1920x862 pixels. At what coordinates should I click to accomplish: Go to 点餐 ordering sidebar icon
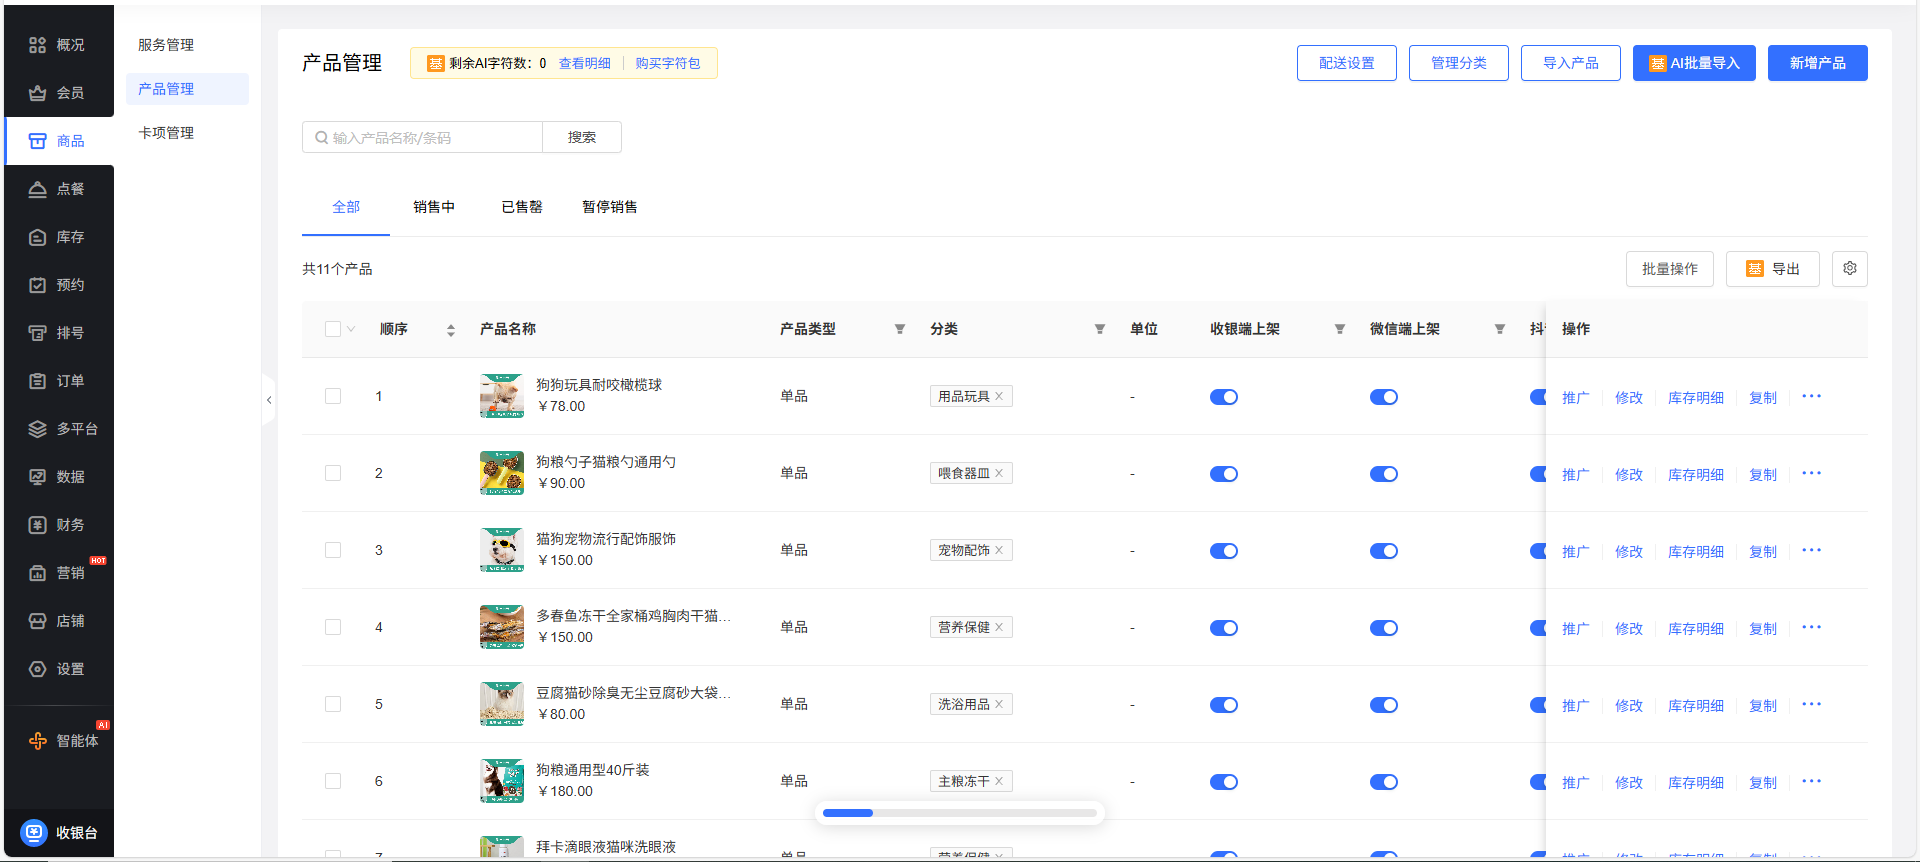[x=38, y=189]
